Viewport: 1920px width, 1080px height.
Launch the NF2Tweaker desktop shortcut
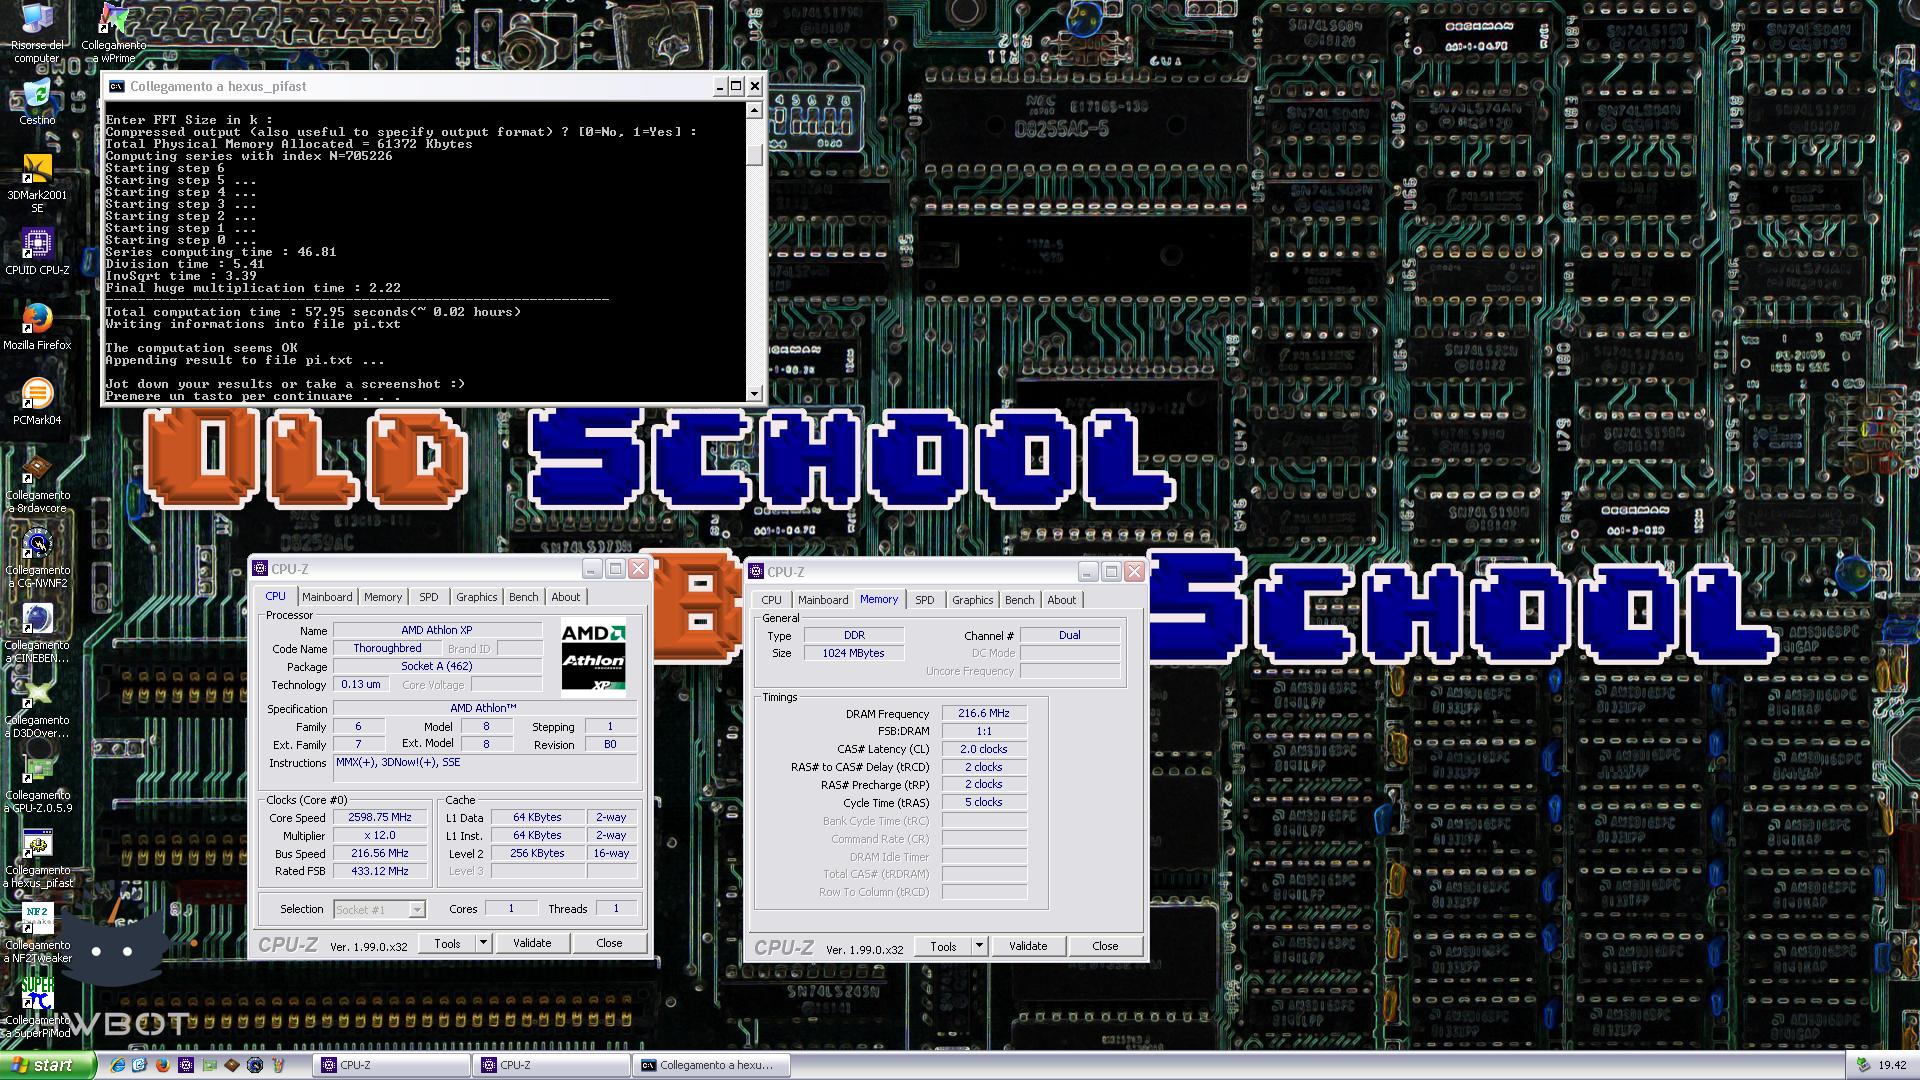pyautogui.click(x=37, y=934)
